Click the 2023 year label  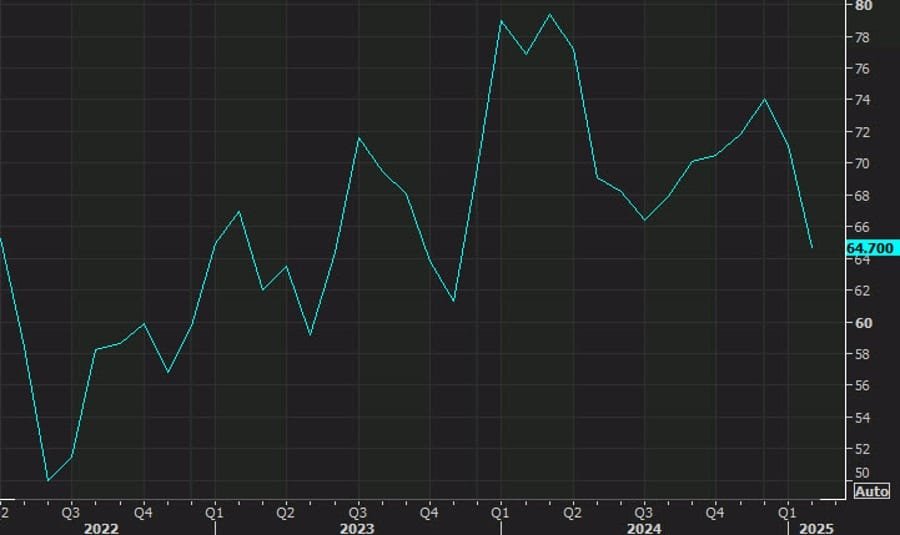357,526
